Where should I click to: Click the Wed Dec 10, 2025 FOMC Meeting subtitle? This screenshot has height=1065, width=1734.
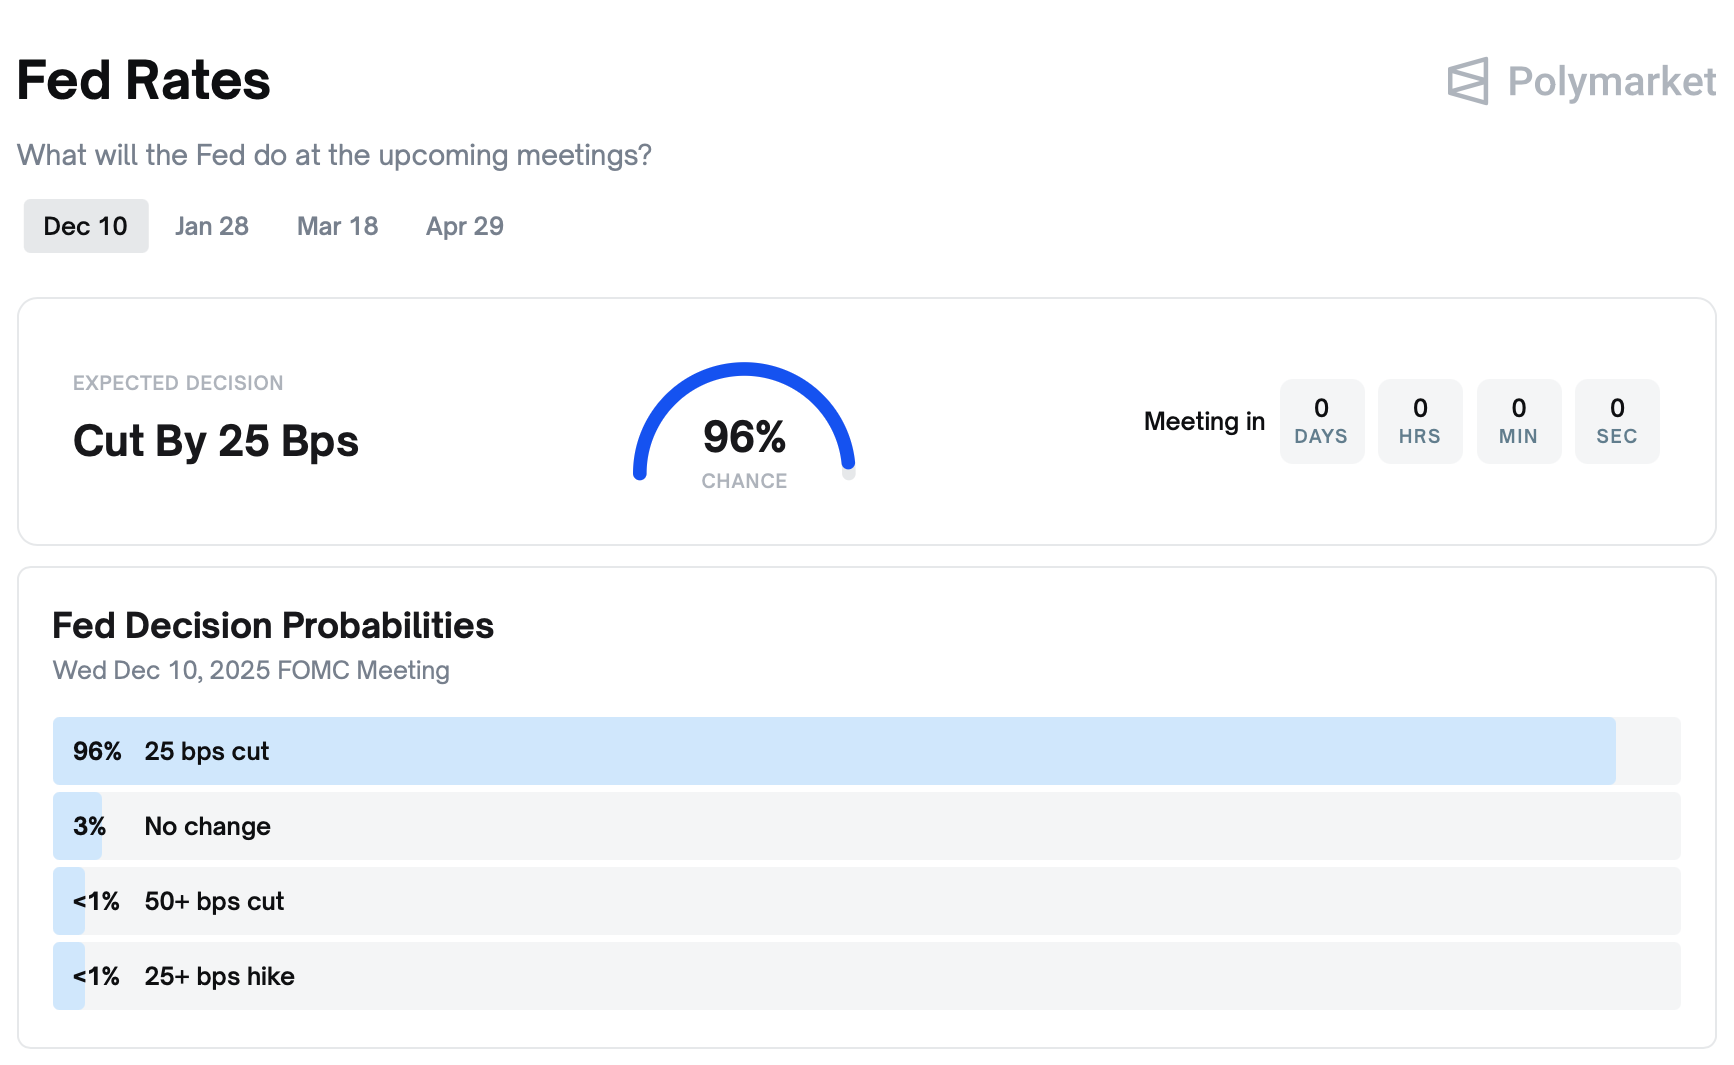point(251,670)
